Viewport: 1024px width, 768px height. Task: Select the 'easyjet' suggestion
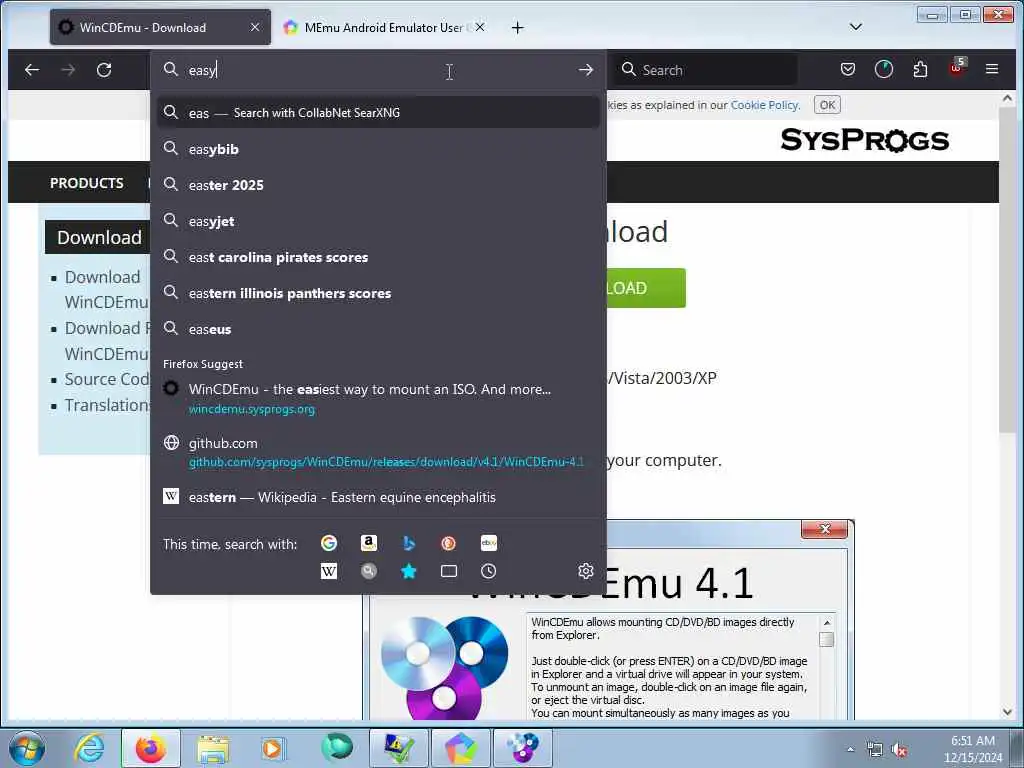click(378, 221)
